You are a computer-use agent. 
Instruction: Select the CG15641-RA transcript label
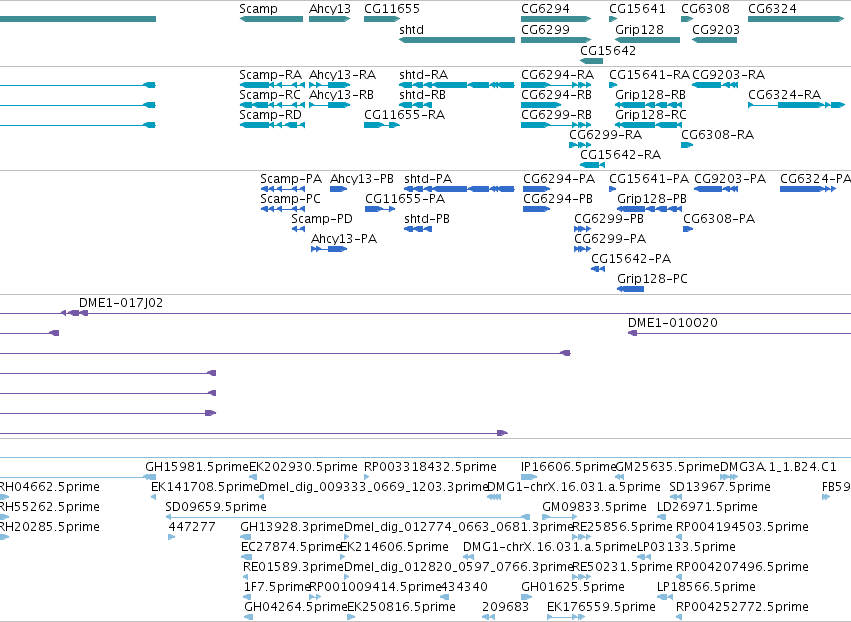(x=649, y=74)
